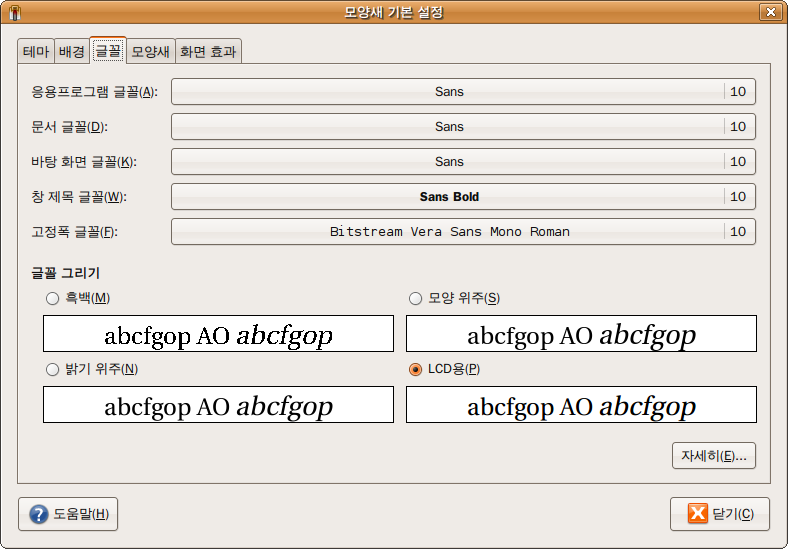Open the 응용프로그램 글꼴 Sans font chooser
The height and width of the screenshot is (549, 788).
click(x=463, y=92)
